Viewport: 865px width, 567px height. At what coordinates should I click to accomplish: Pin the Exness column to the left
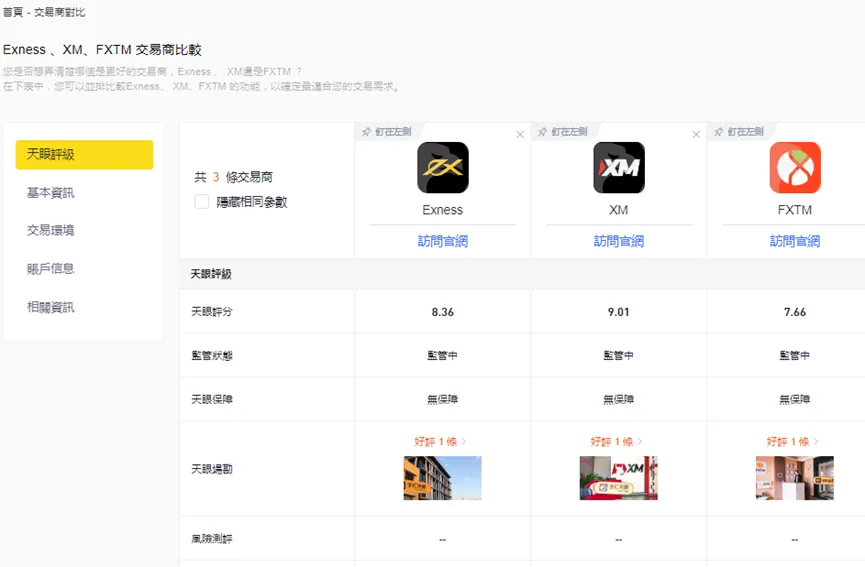point(387,132)
